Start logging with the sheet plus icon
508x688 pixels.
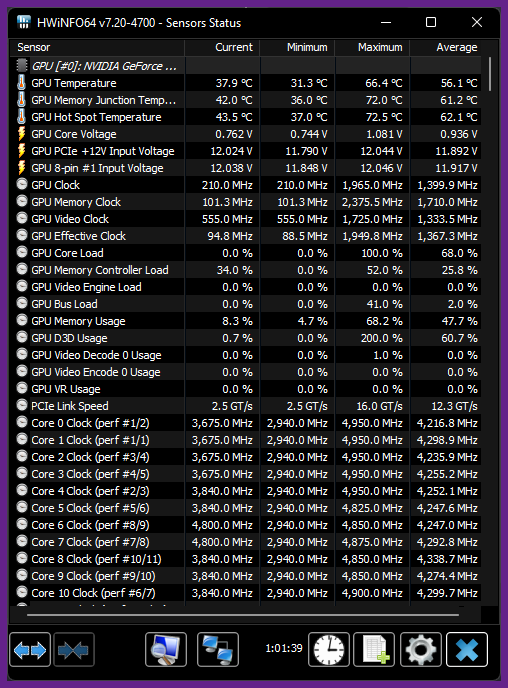[374, 650]
